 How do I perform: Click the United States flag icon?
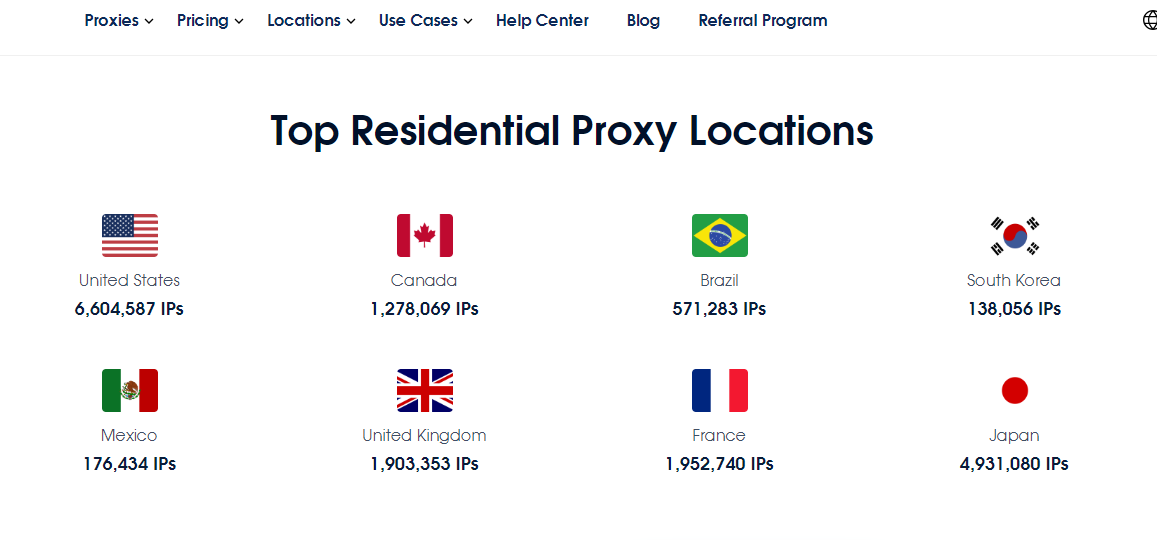pyautogui.click(x=129, y=235)
